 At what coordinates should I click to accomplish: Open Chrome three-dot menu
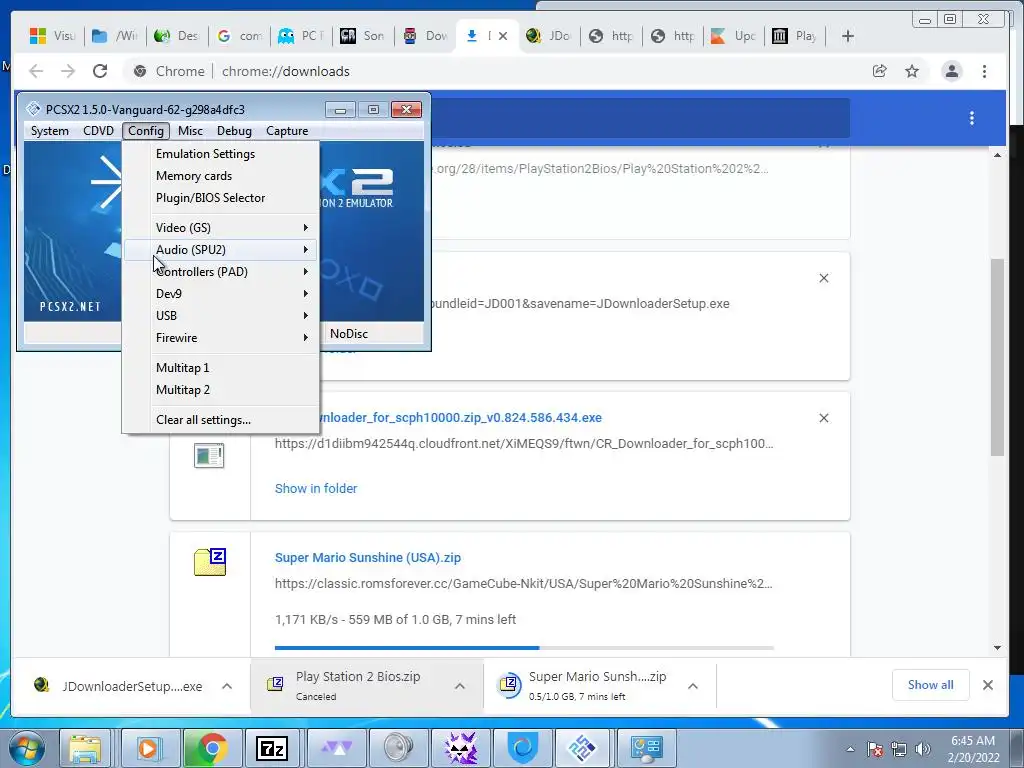tap(984, 71)
